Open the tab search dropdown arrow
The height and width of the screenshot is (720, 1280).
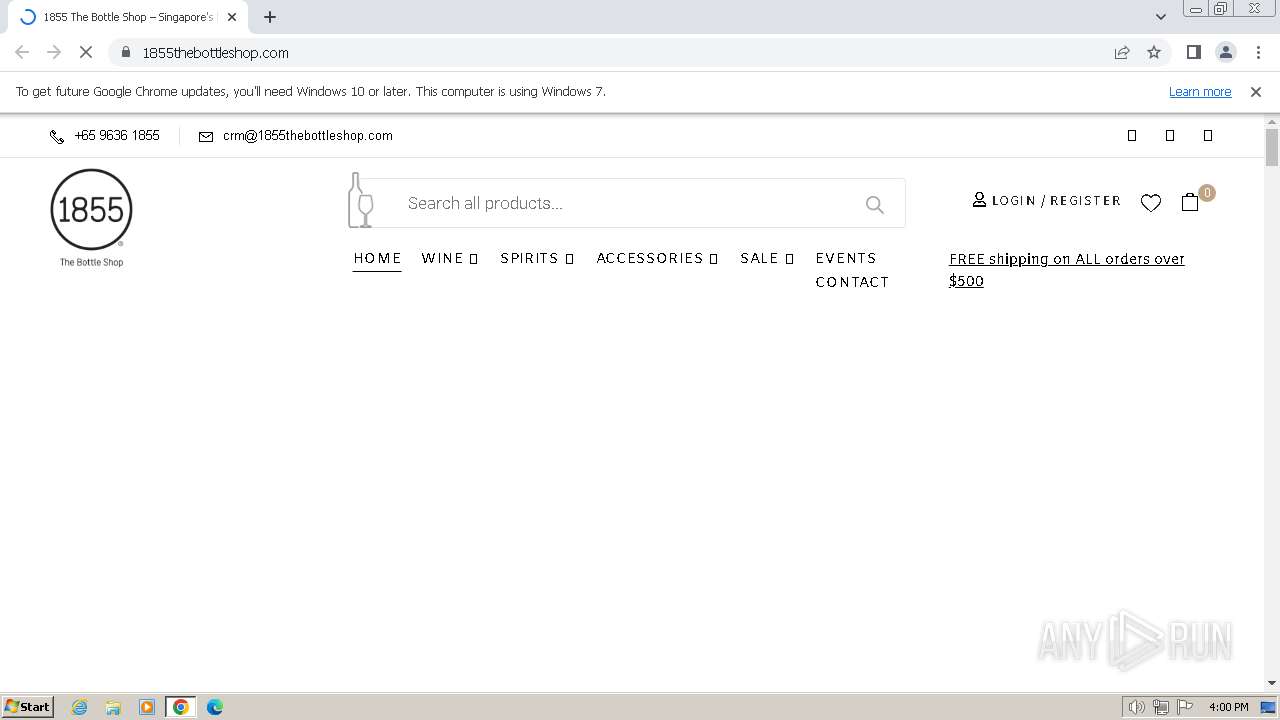pos(1161,17)
